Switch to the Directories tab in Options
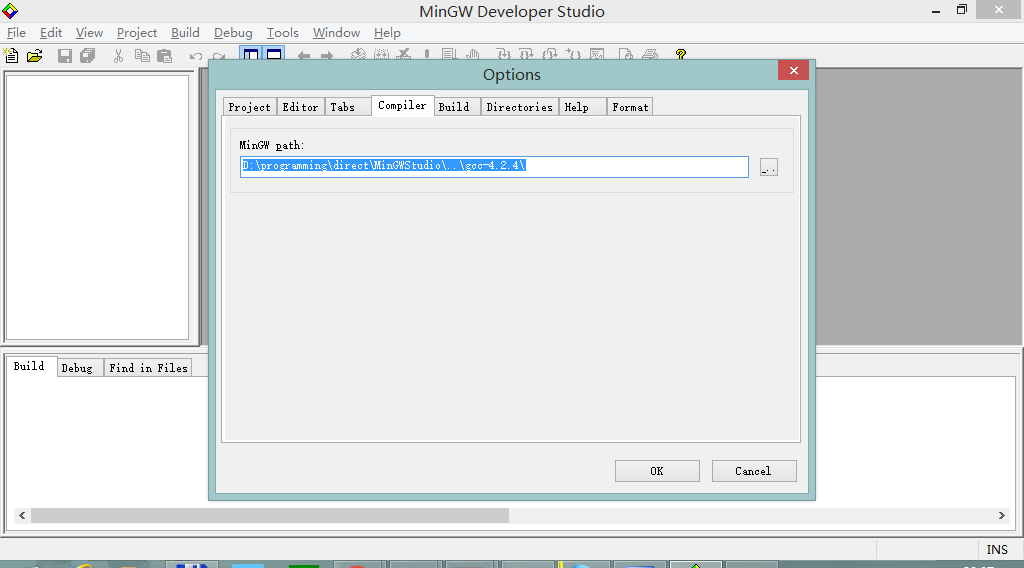Screen dimensions: 1024x568 pos(519,107)
